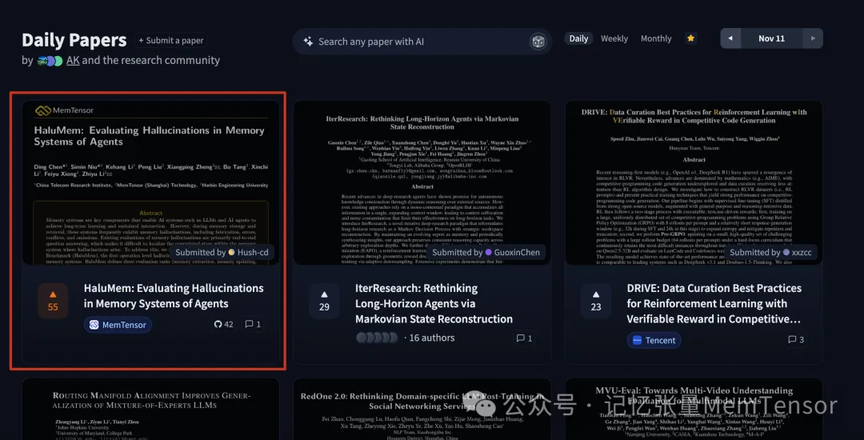Go to the next day arrow
Screen dimensions: 864x440
click(x=812, y=39)
